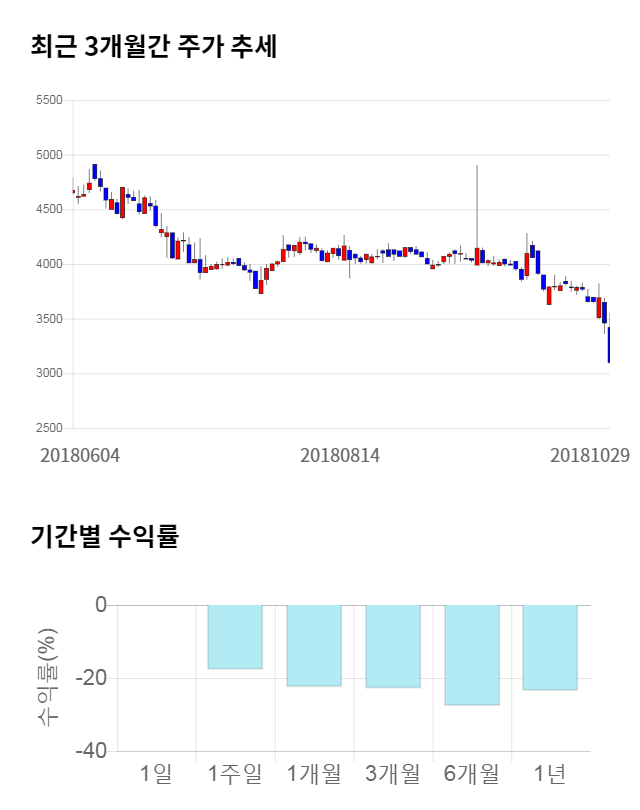Viewport: 640px width, 810px height.
Task: Click the 1년 return bar
Action: [550, 647]
